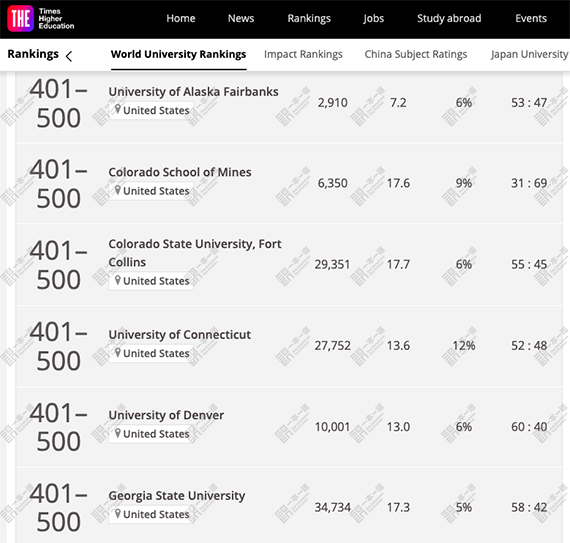
Task: Click location pin icon under University of Denver
Action: pyautogui.click(x=118, y=433)
